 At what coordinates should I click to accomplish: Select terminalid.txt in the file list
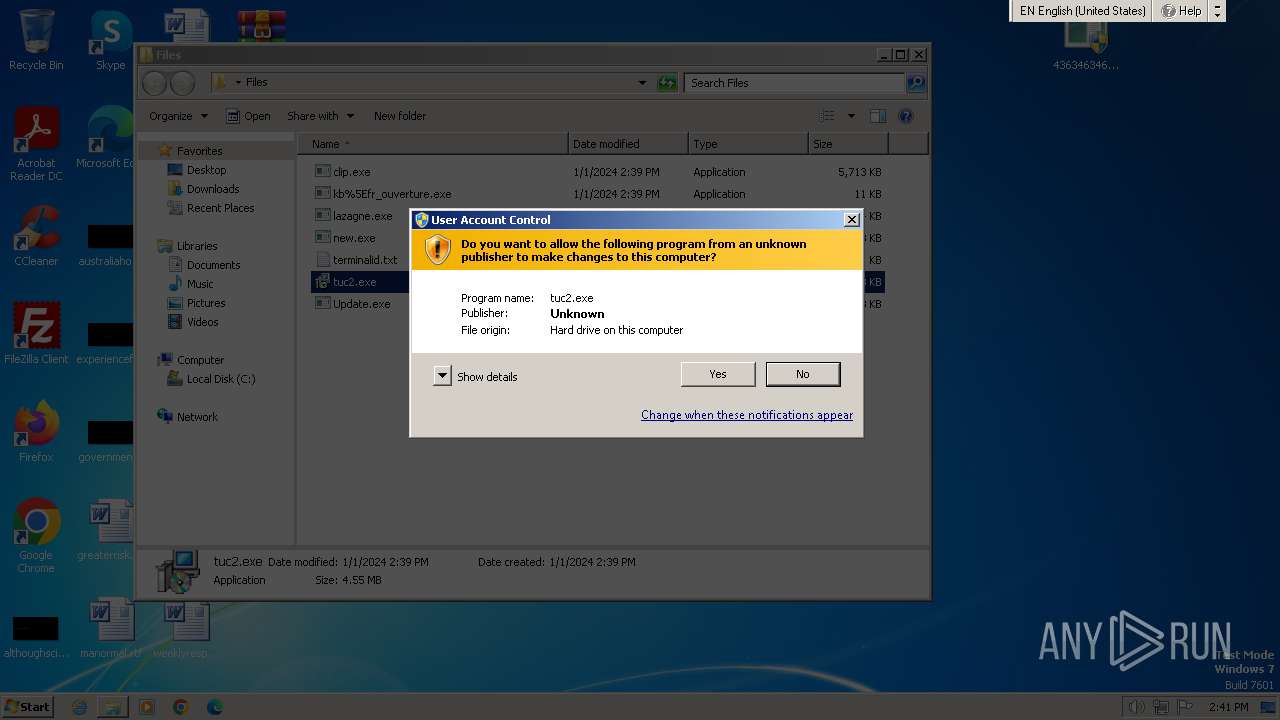coord(365,260)
